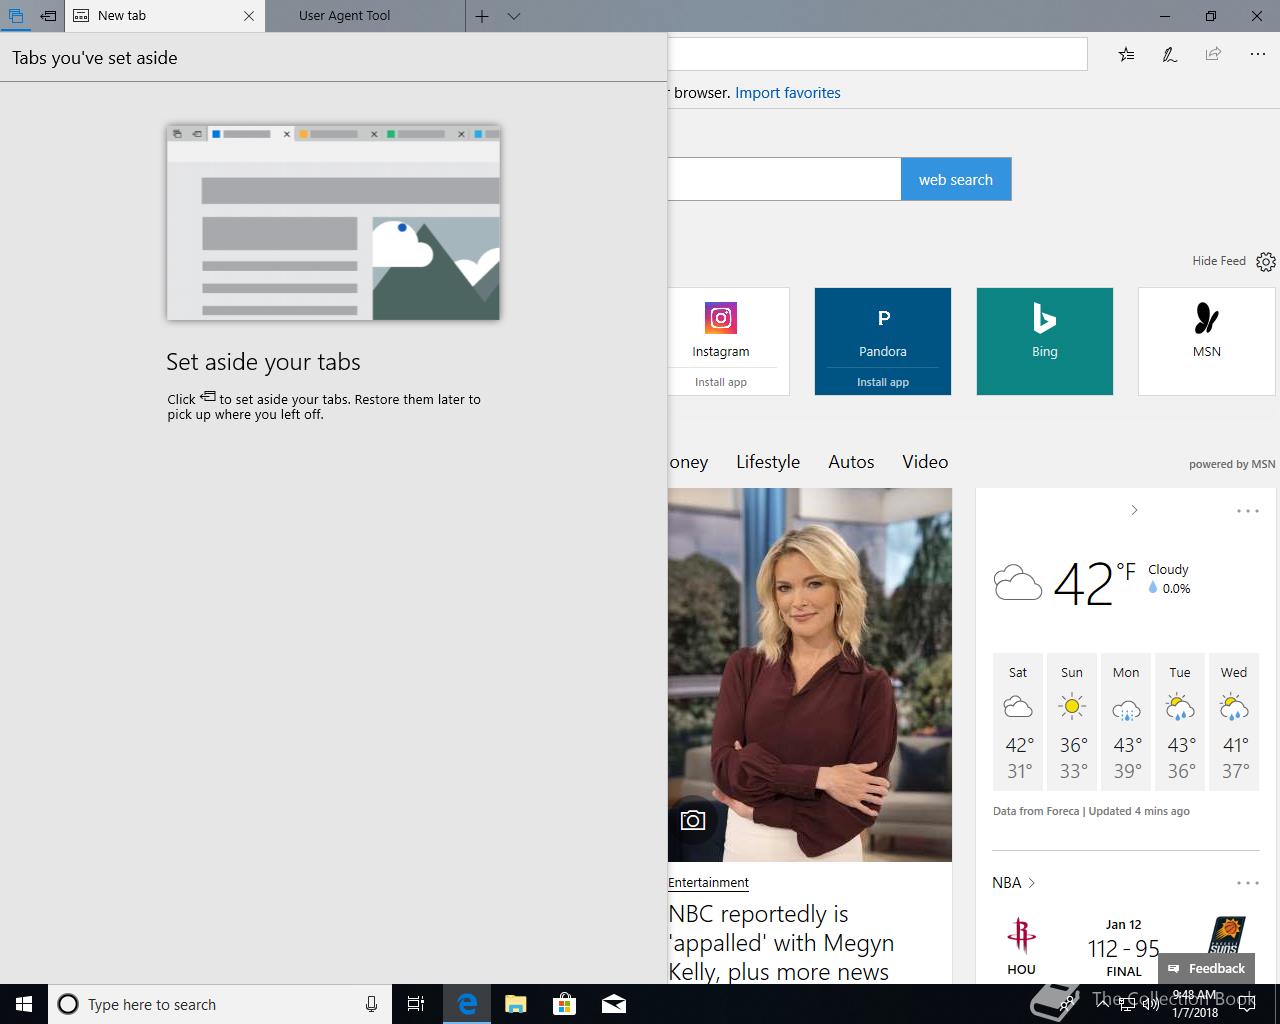1280x1024 pixels.
Task: Show tab previews chevron
Action: point(514,16)
